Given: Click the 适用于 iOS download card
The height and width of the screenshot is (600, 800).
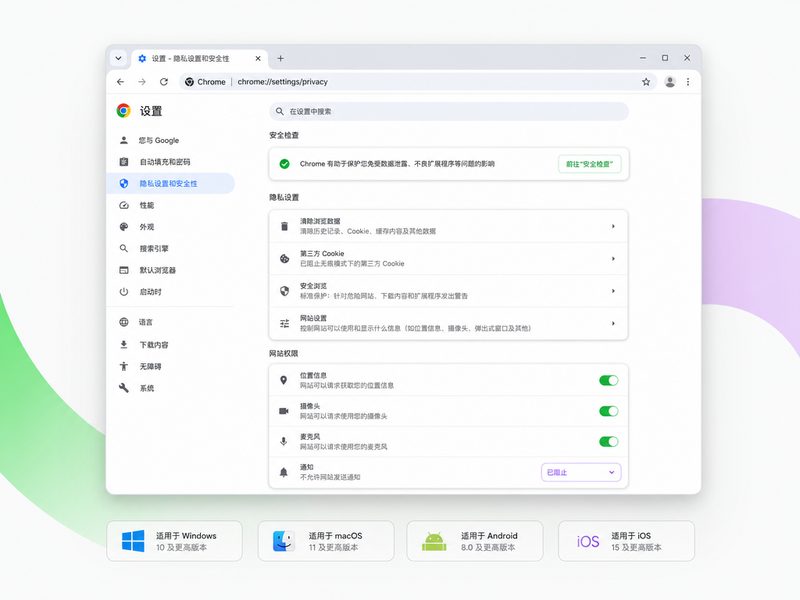Looking at the screenshot, I should click(x=627, y=541).
